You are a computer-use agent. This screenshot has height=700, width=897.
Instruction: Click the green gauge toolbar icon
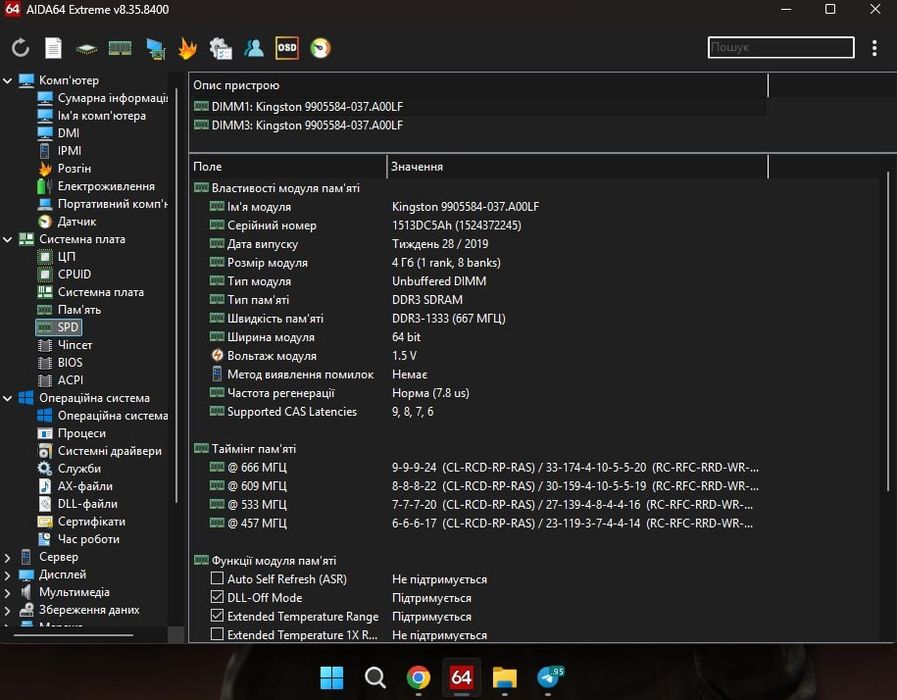click(320, 48)
